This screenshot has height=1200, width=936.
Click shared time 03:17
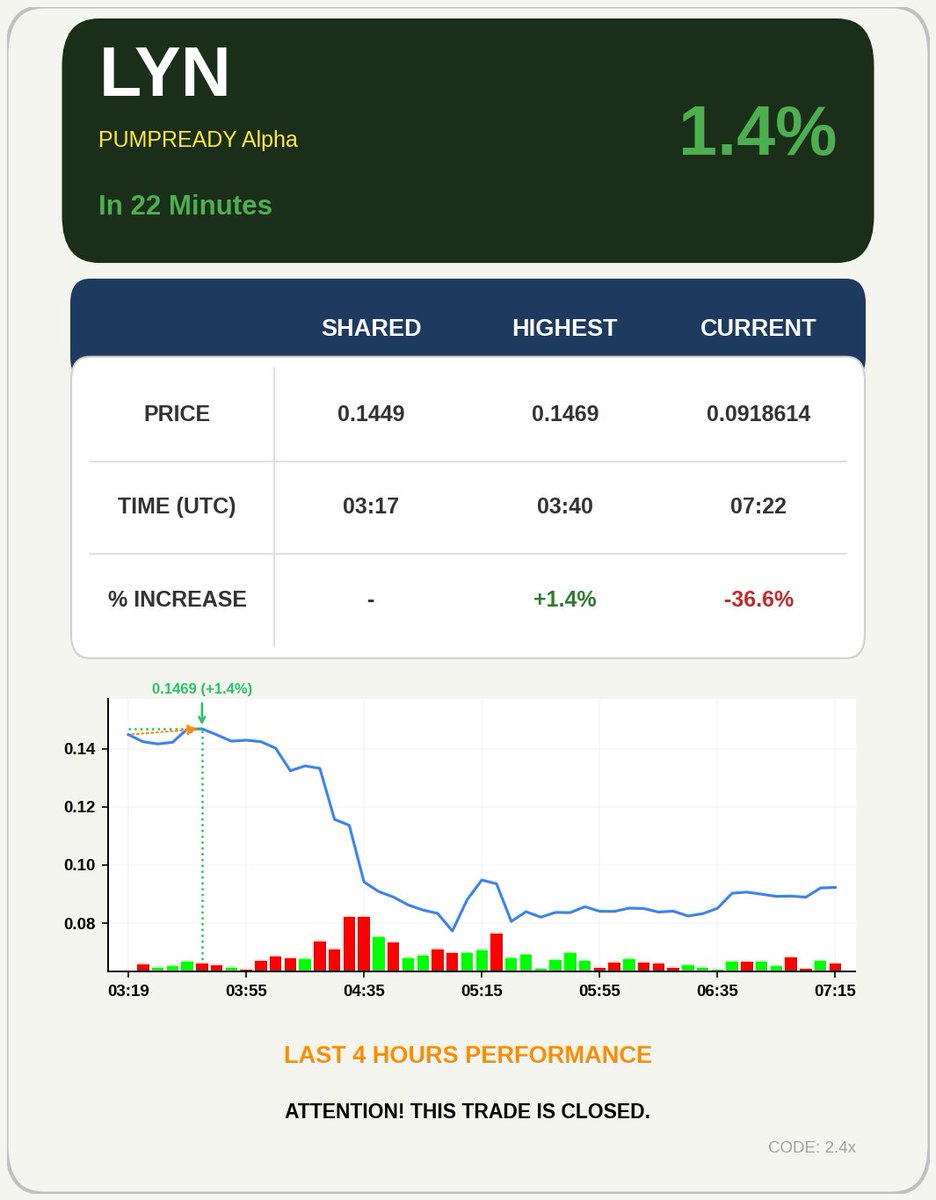click(371, 506)
